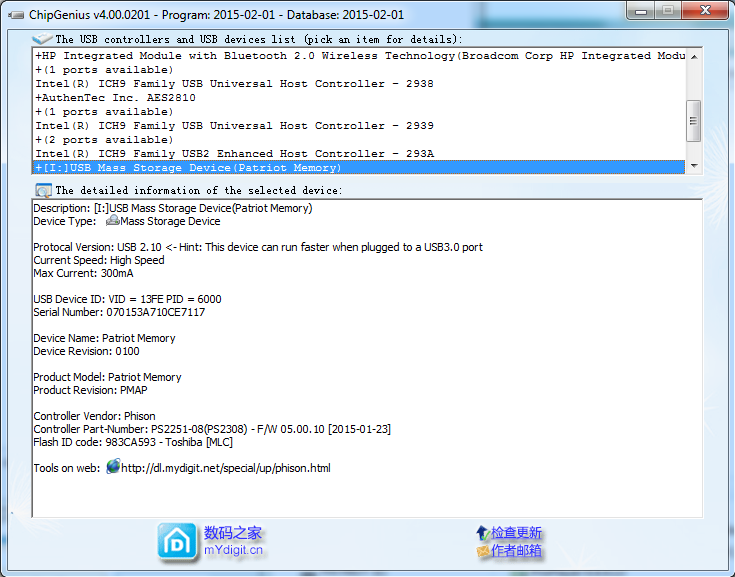This screenshot has width=735, height=577.
Task: Click the USB Device ID VID PID line
Action: pos(128,299)
